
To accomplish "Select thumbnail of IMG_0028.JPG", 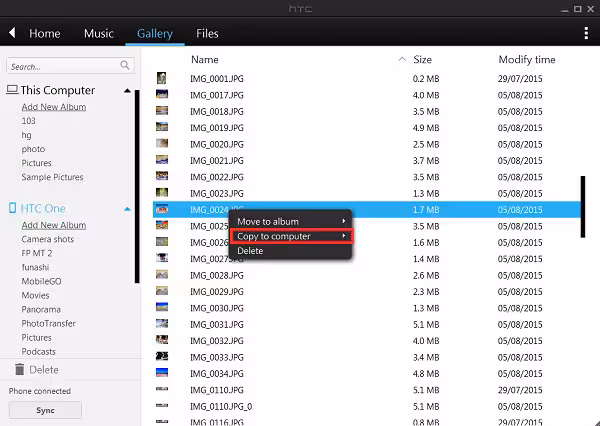I will tap(162, 274).
